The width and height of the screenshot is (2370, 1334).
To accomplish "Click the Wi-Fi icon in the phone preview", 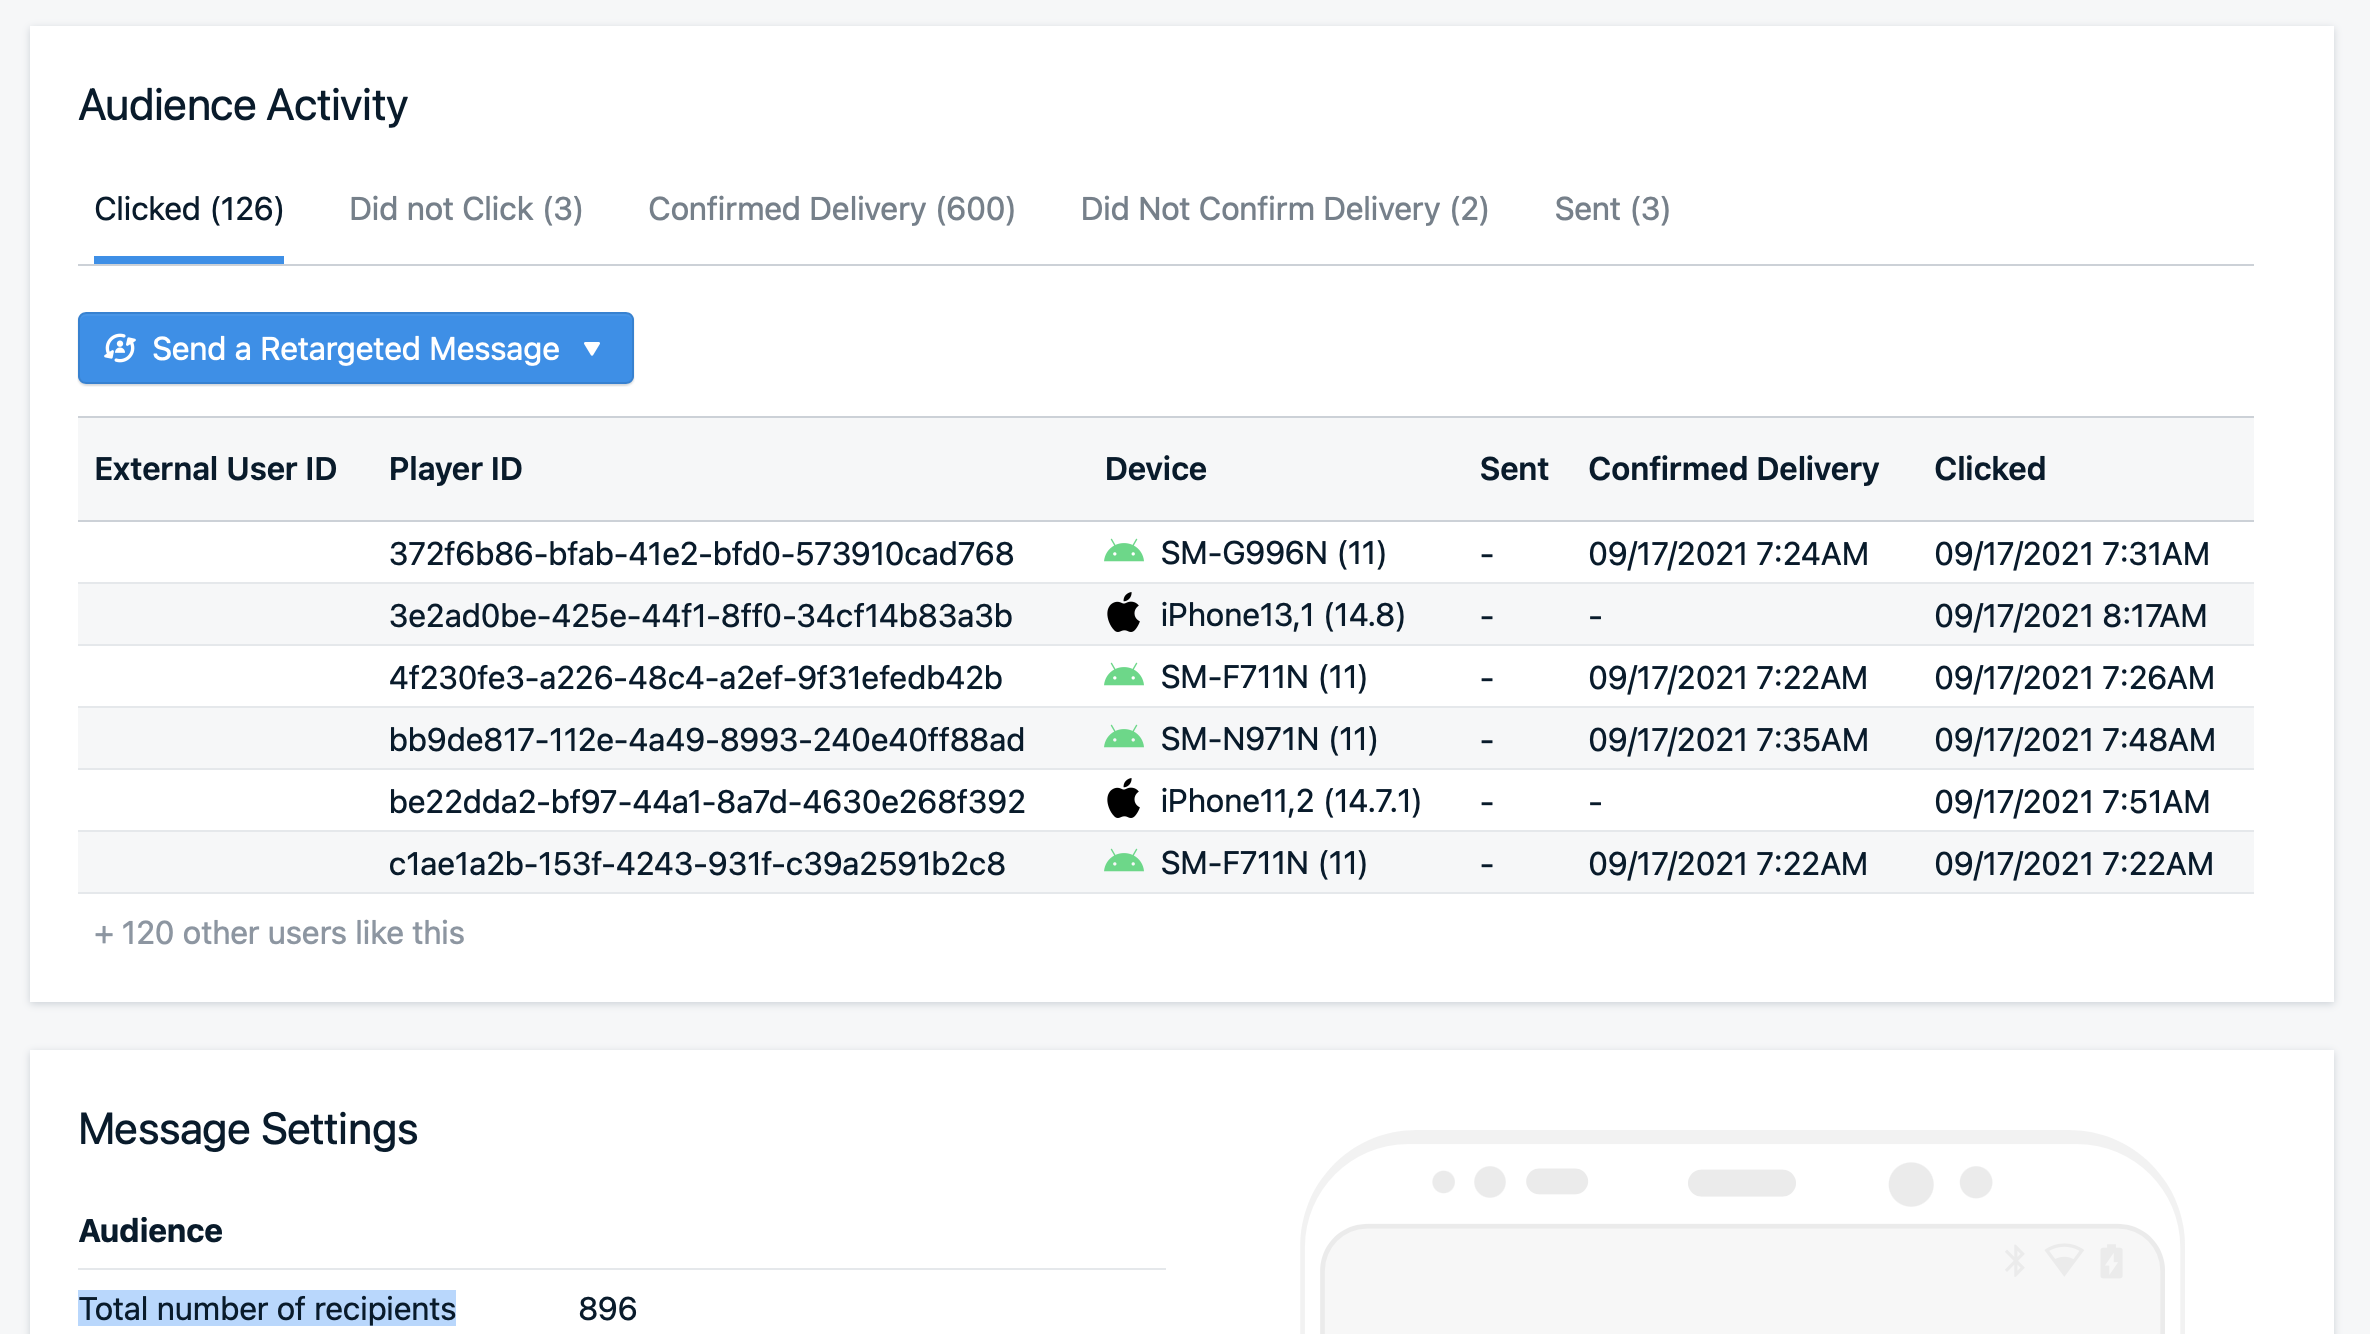I will [x=2064, y=1260].
